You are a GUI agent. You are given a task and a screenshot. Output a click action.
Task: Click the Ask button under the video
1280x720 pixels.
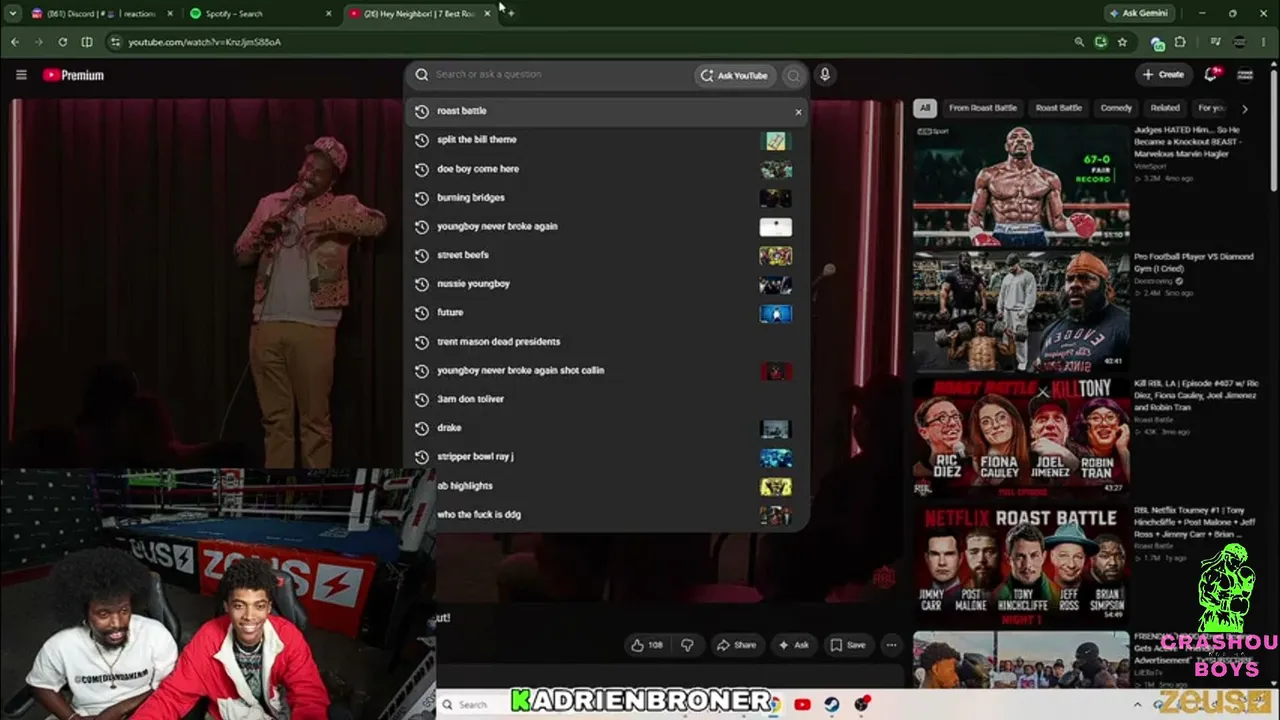pyautogui.click(x=794, y=645)
